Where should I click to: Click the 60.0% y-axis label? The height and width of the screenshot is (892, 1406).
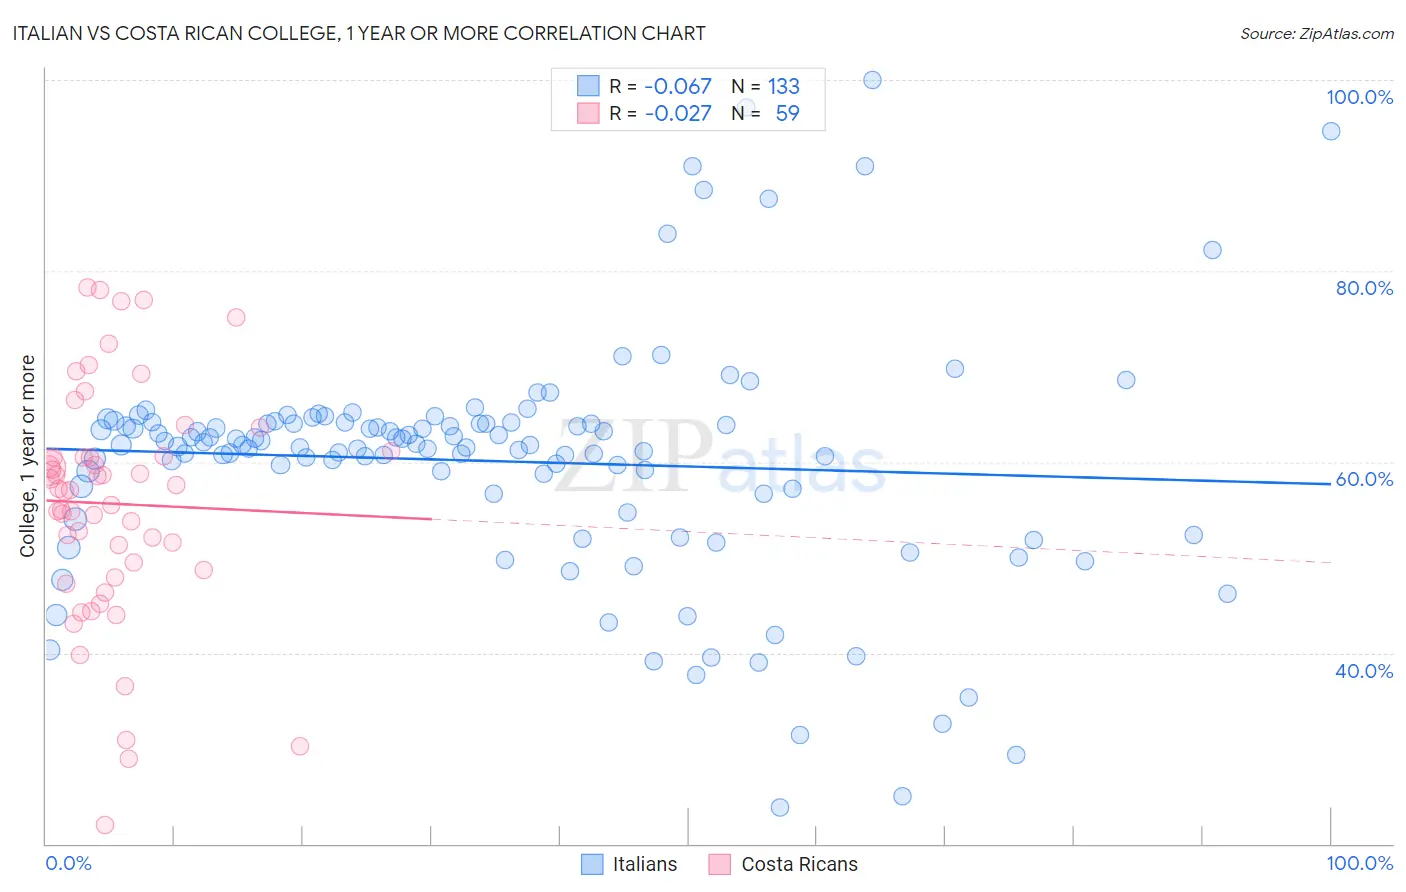pos(1364,479)
